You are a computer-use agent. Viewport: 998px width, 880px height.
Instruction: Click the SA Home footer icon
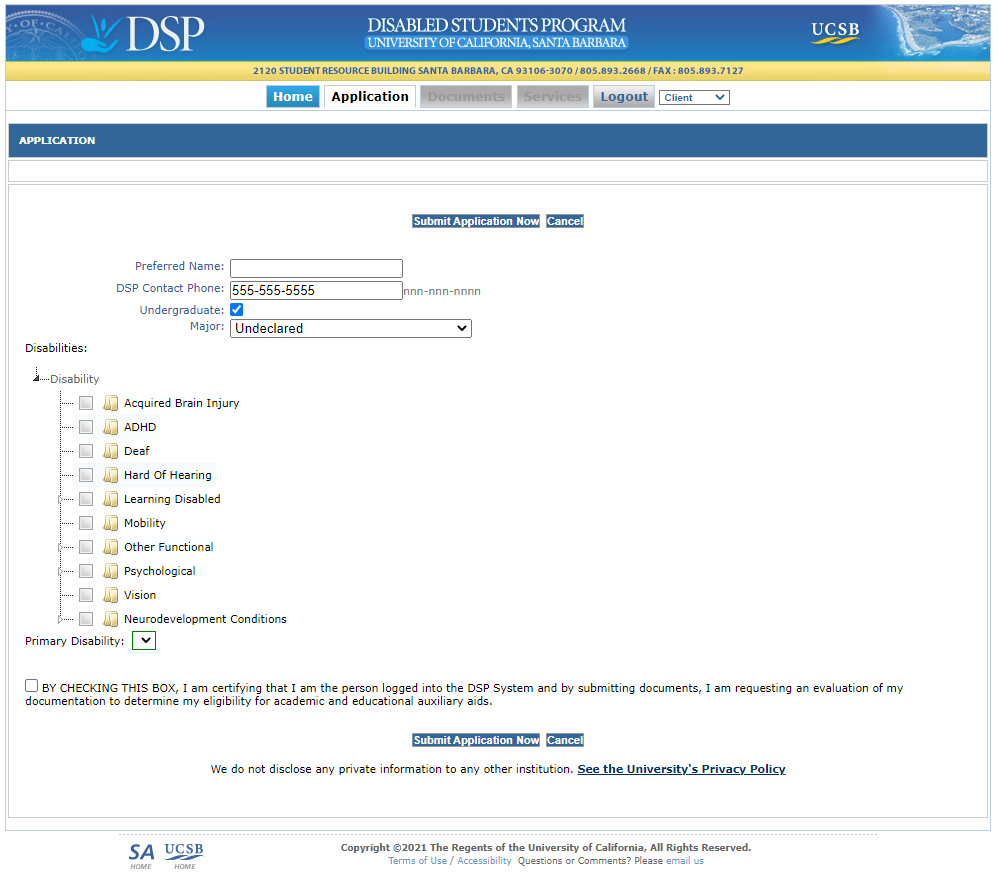(141, 855)
